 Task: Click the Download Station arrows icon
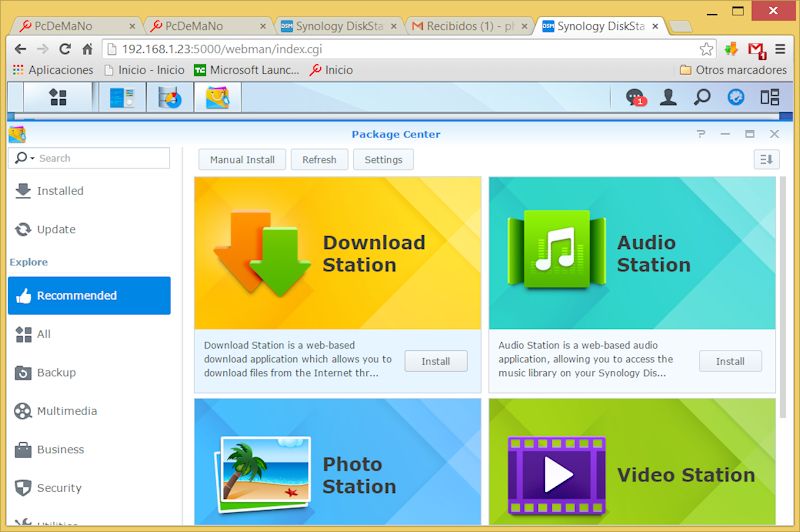[x=262, y=254]
